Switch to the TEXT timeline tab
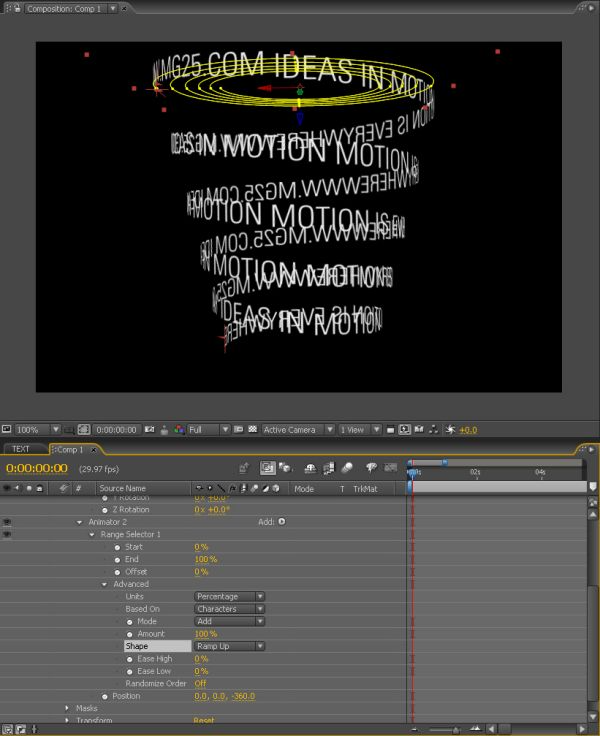Image resolution: width=600 pixels, height=736 pixels. pos(22,449)
